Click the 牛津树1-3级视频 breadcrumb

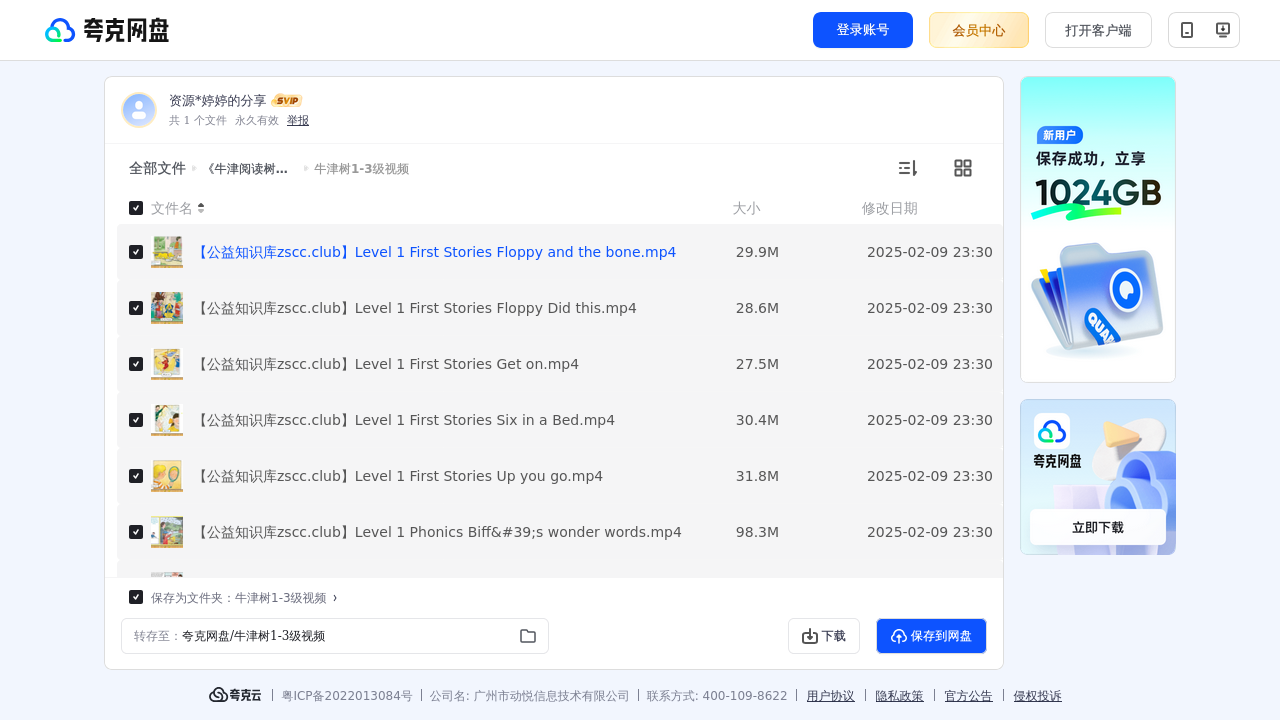[361, 169]
